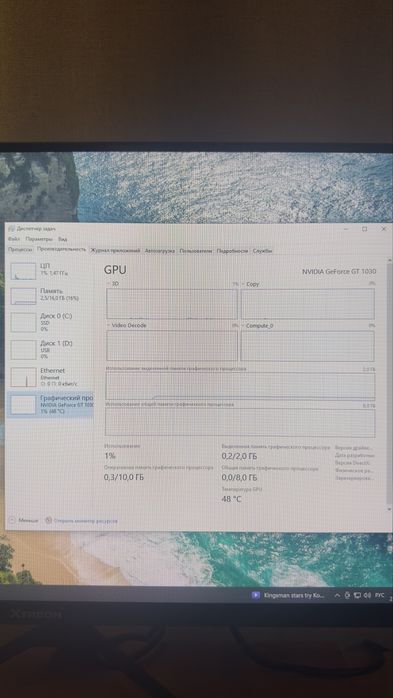Close the Task Manager window
This screenshot has height=698, width=393.
pos(384,229)
